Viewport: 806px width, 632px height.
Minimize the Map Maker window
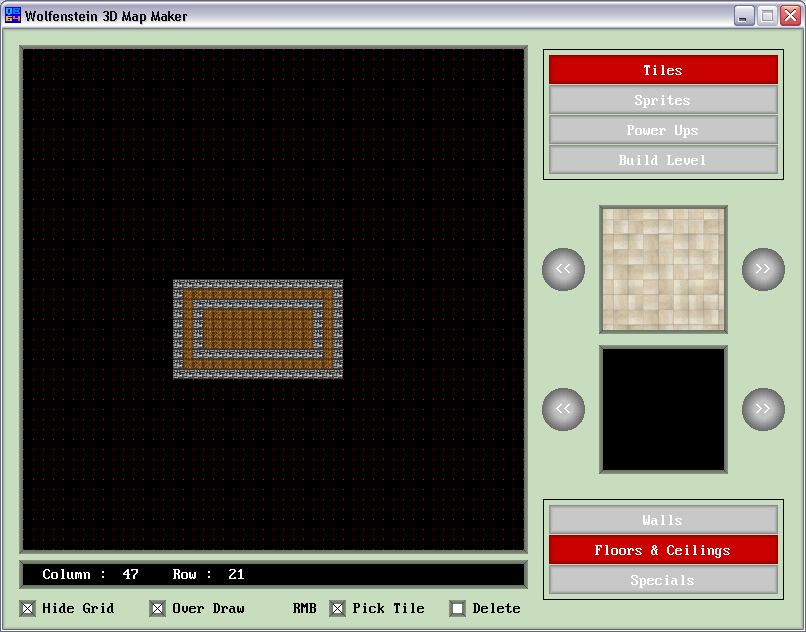[744, 16]
